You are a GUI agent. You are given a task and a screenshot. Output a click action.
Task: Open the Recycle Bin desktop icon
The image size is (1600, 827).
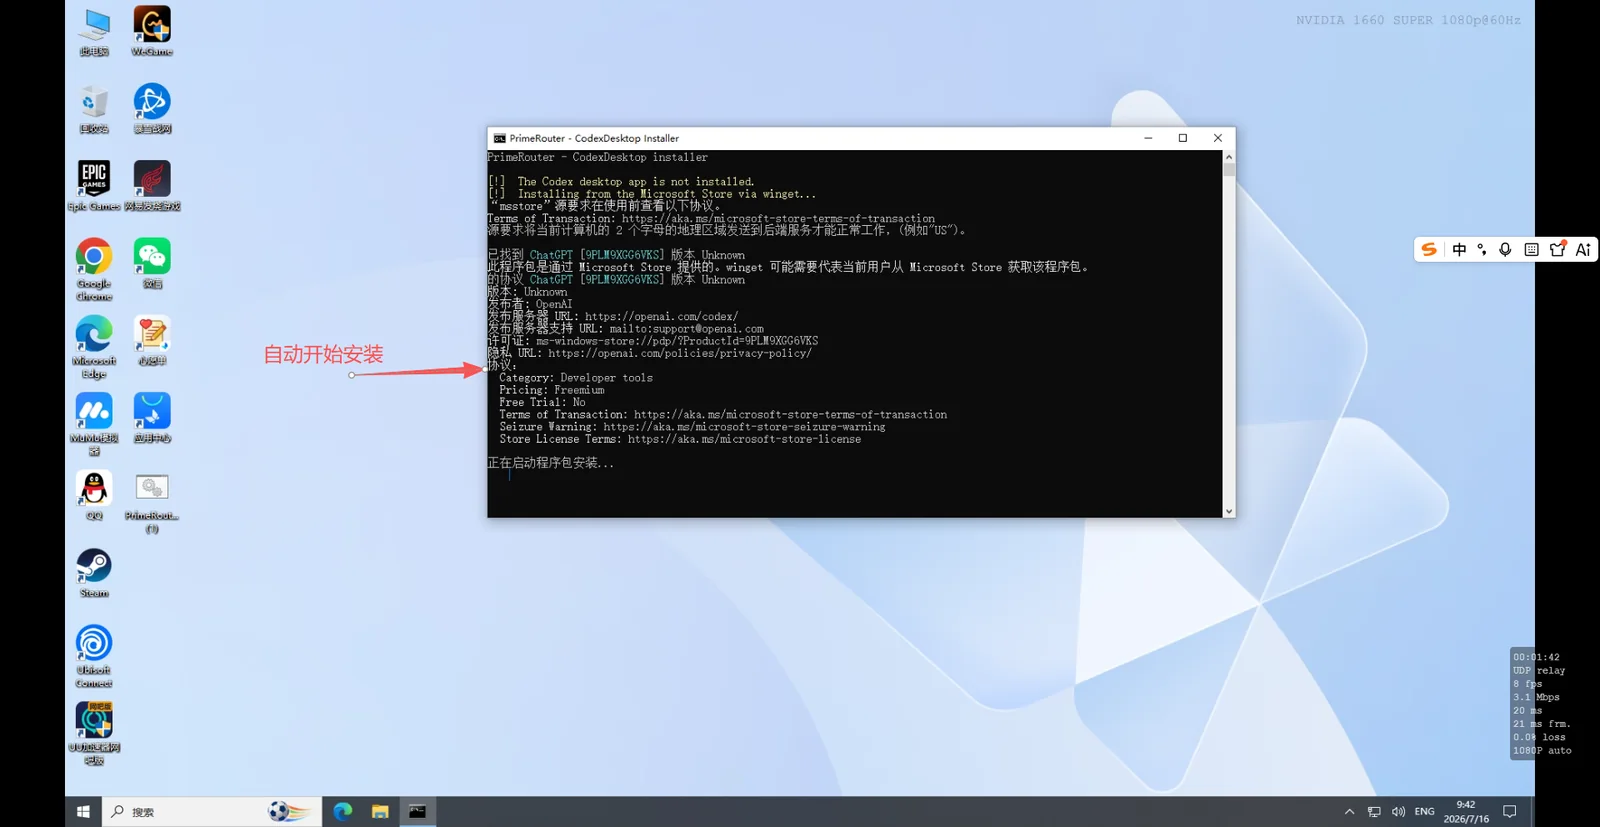pyautogui.click(x=94, y=109)
